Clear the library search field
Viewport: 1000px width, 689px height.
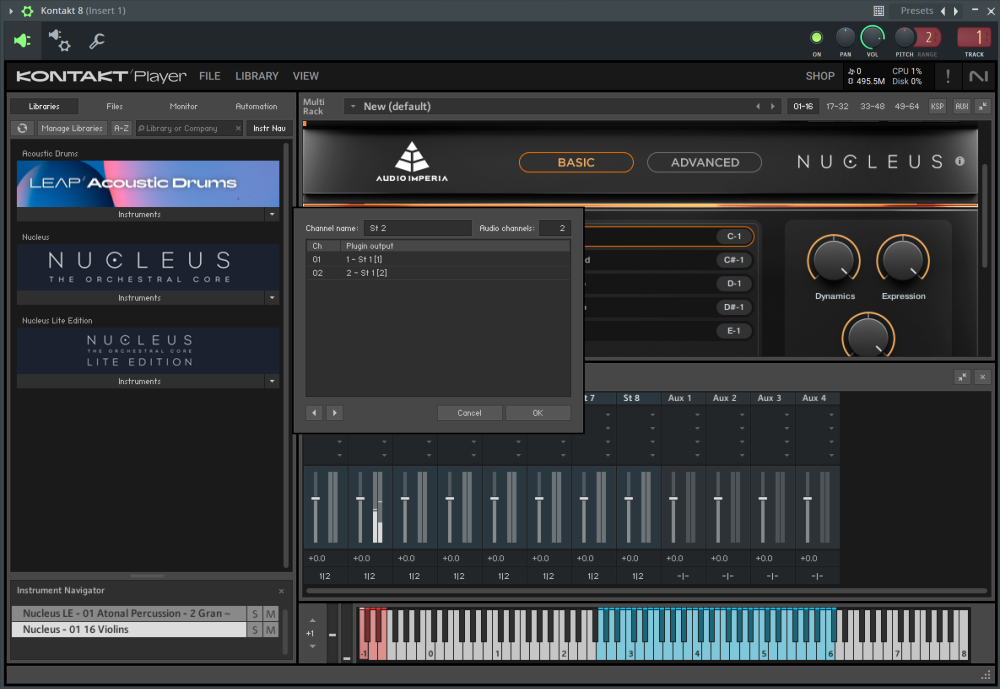pyautogui.click(x=238, y=128)
